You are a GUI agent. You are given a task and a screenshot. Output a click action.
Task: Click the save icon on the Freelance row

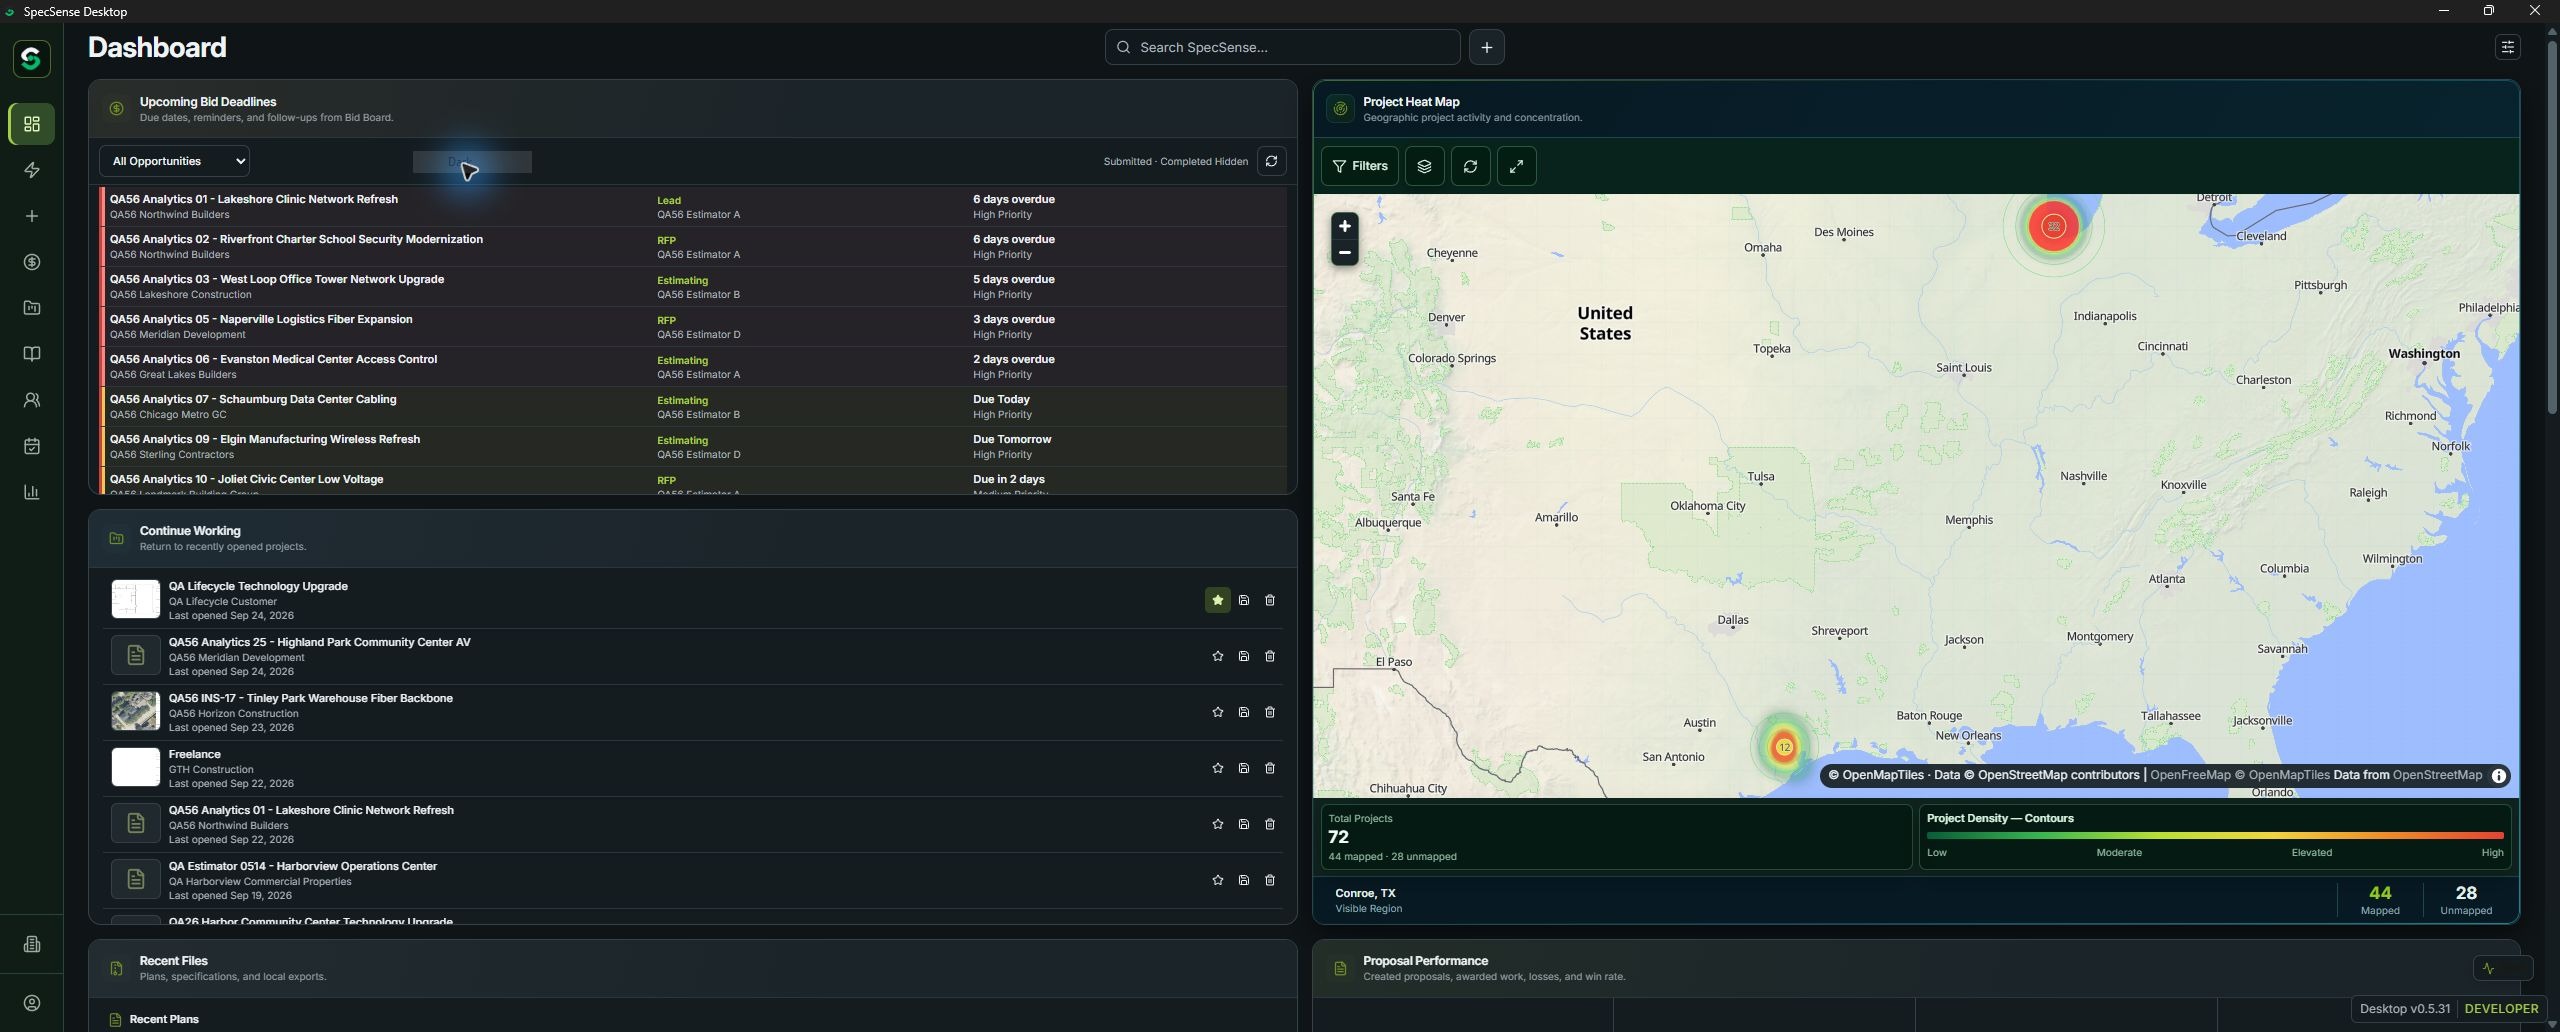(x=1244, y=768)
